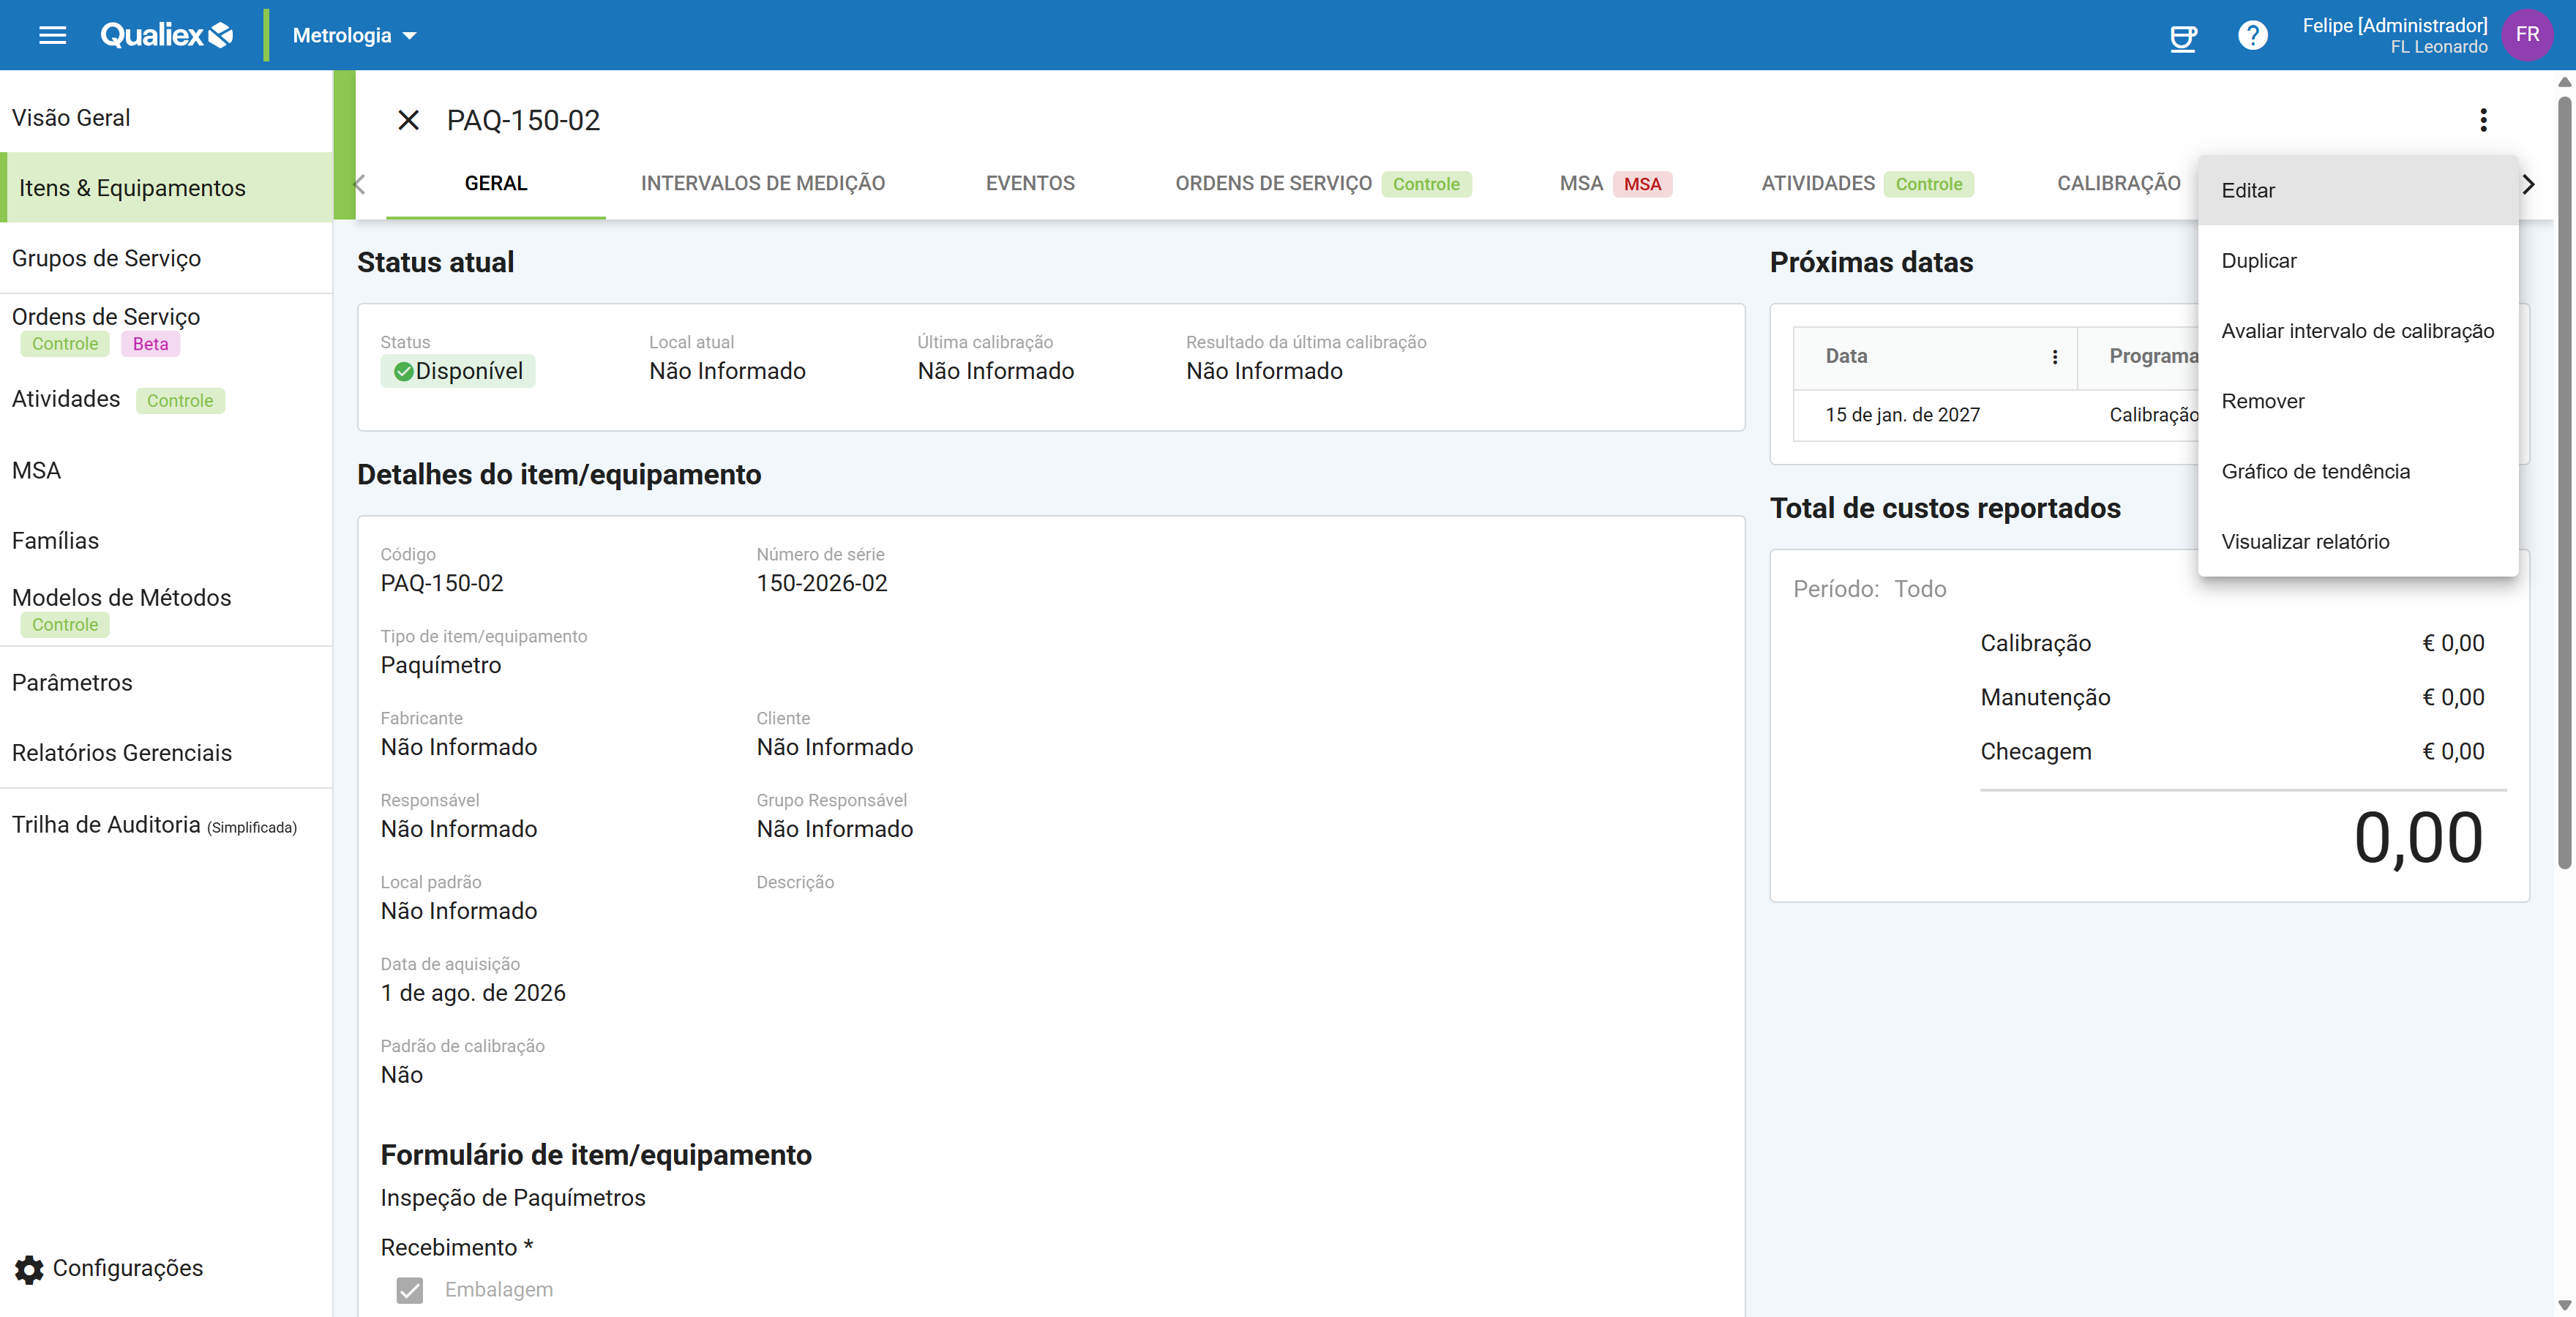The image size is (2576, 1317).
Task: Click the Período Todo filter
Action: [x=1869, y=589]
